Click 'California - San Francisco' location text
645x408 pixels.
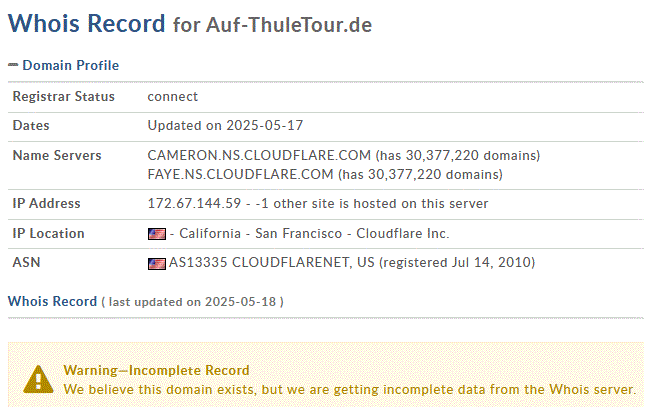pos(260,234)
